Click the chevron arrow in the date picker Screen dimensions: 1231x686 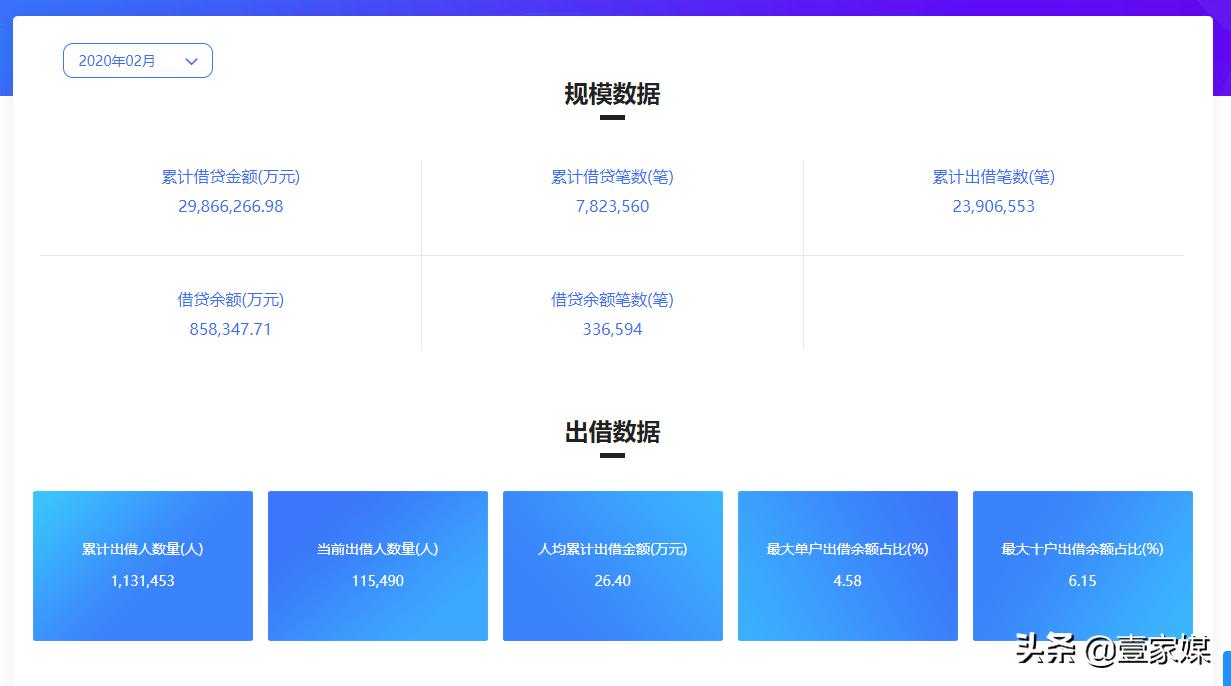point(191,60)
